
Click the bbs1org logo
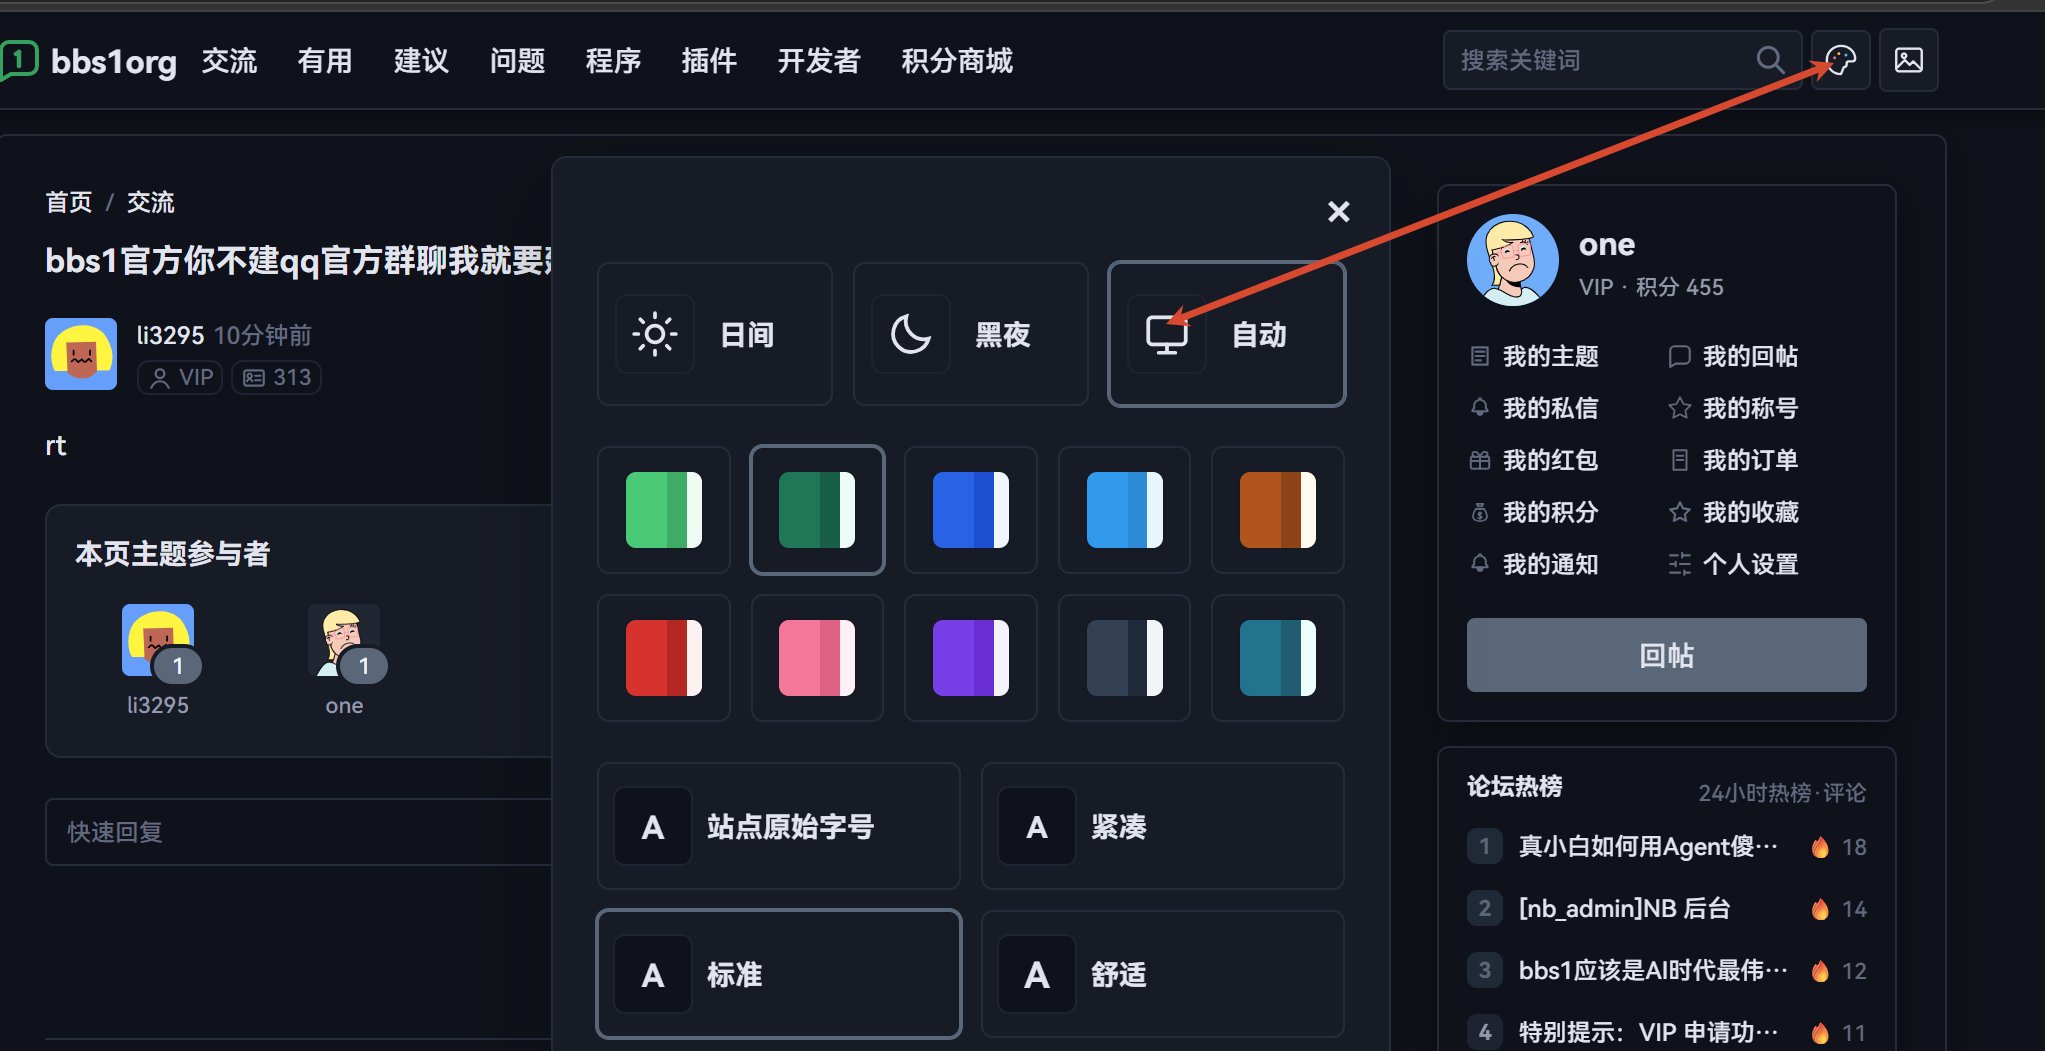pos(90,61)
